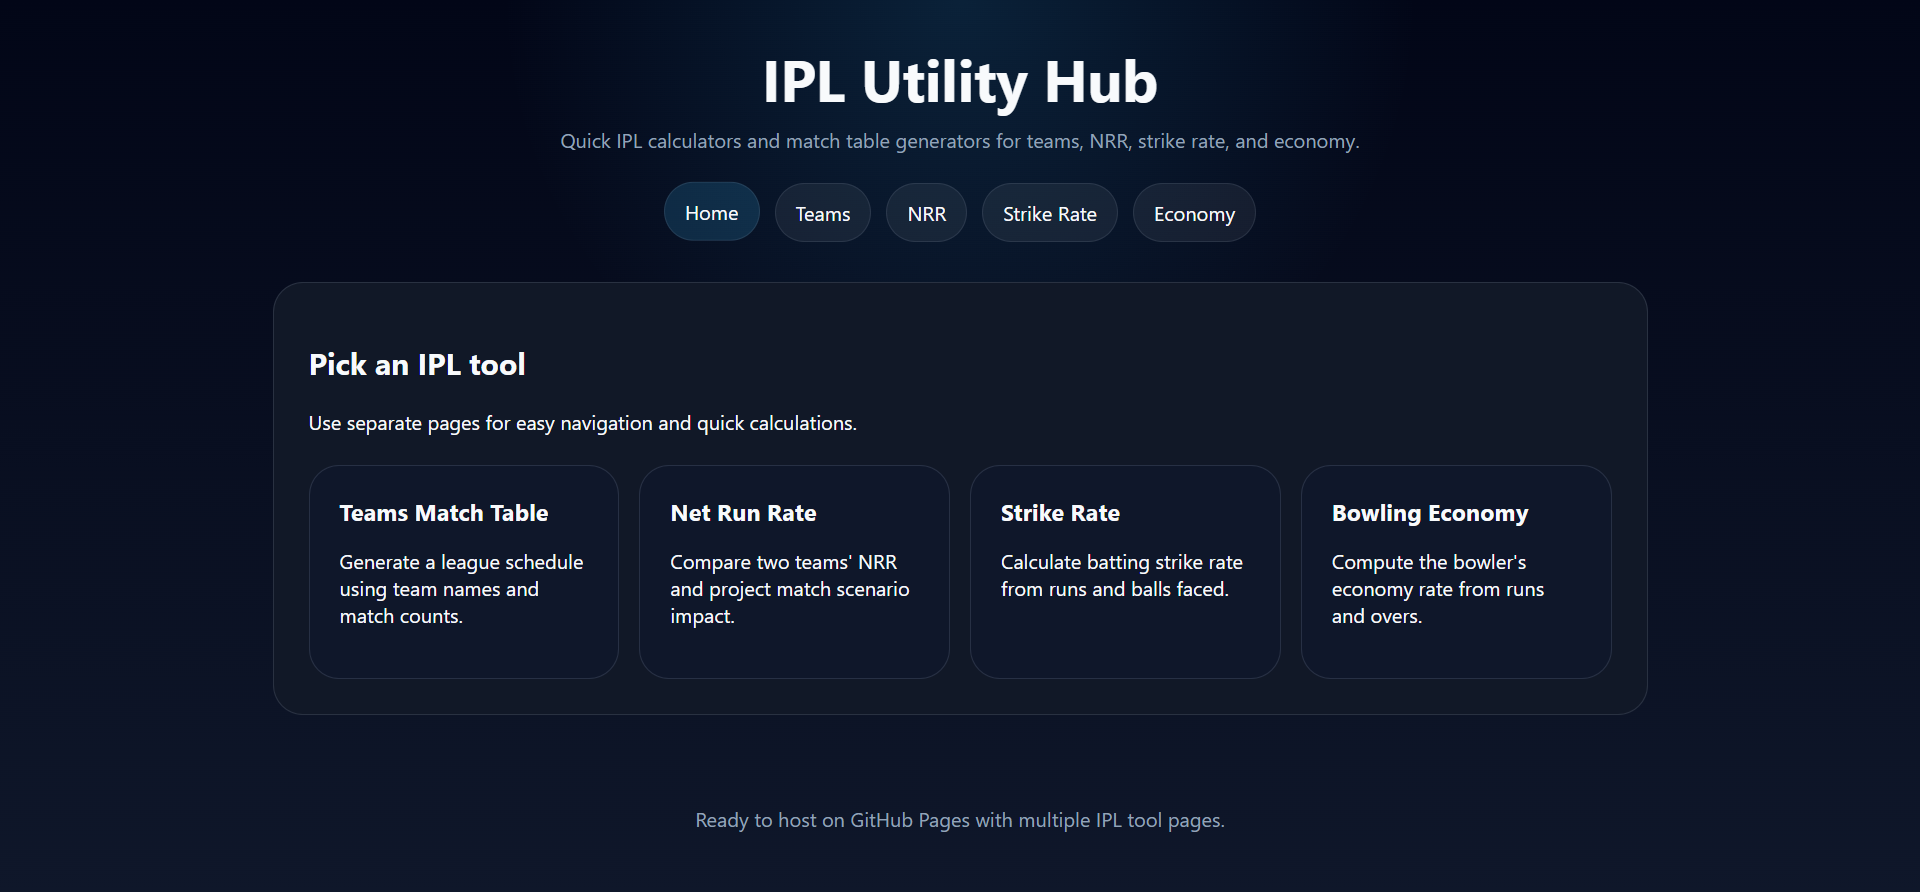Select the Strike Rate nav pill
The width and height of the screenshot is (1920, 892).
click(1049, 213)
